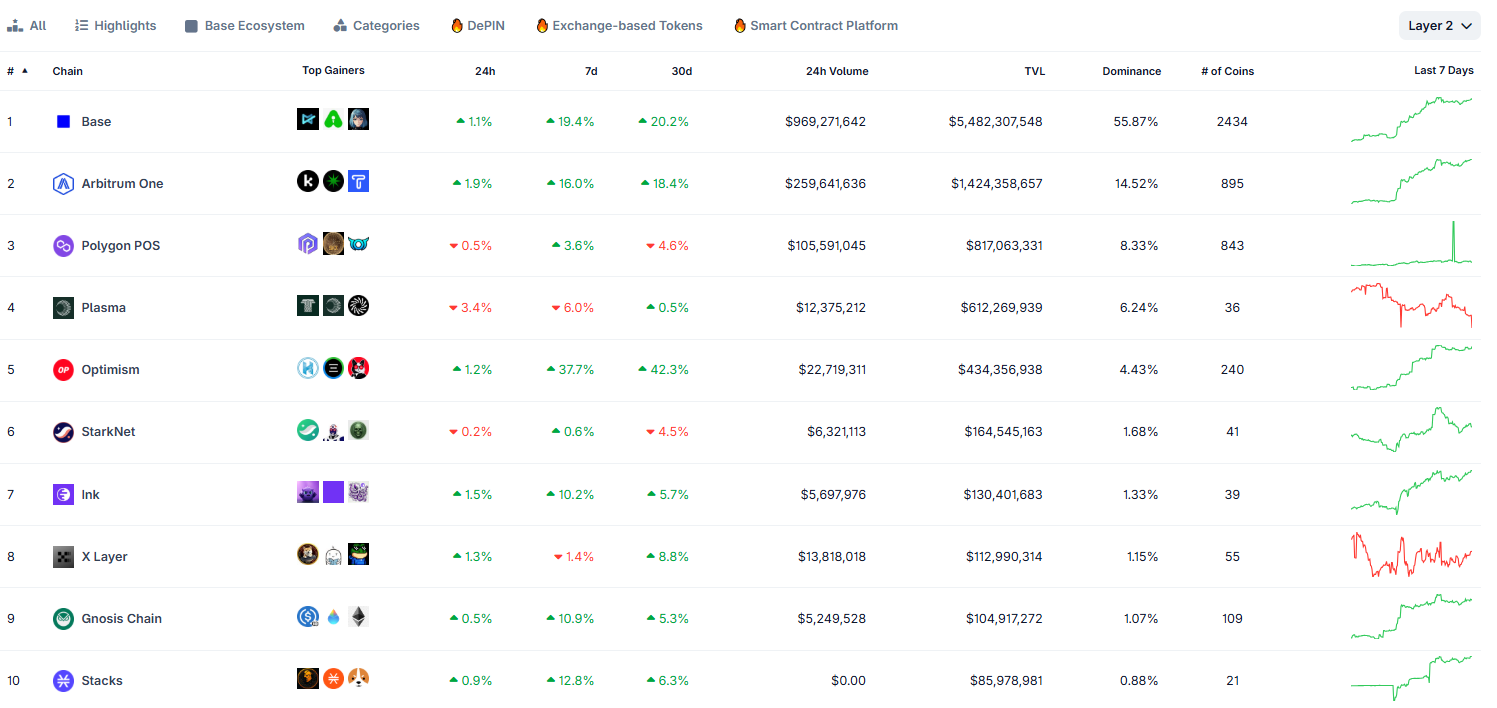
Task: Click the Polygon POS 7-day sparkline chart
Action: coord(1411,245)
